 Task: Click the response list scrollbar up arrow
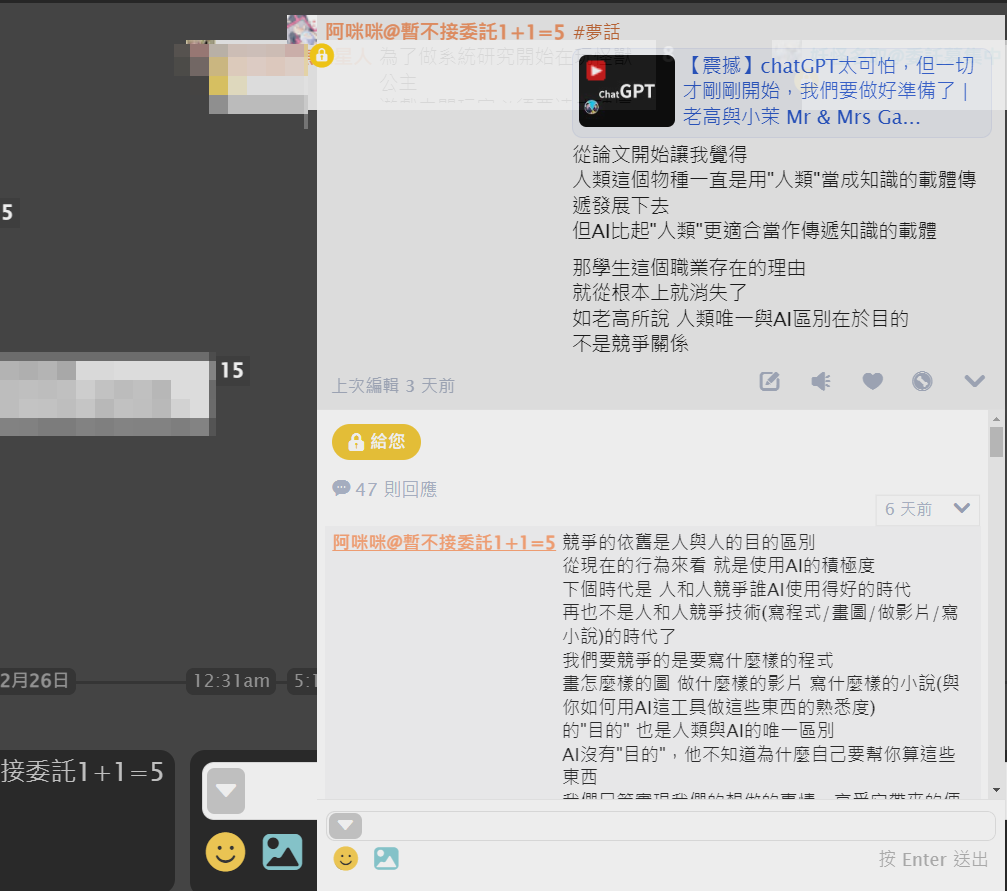tap(996, 419)
